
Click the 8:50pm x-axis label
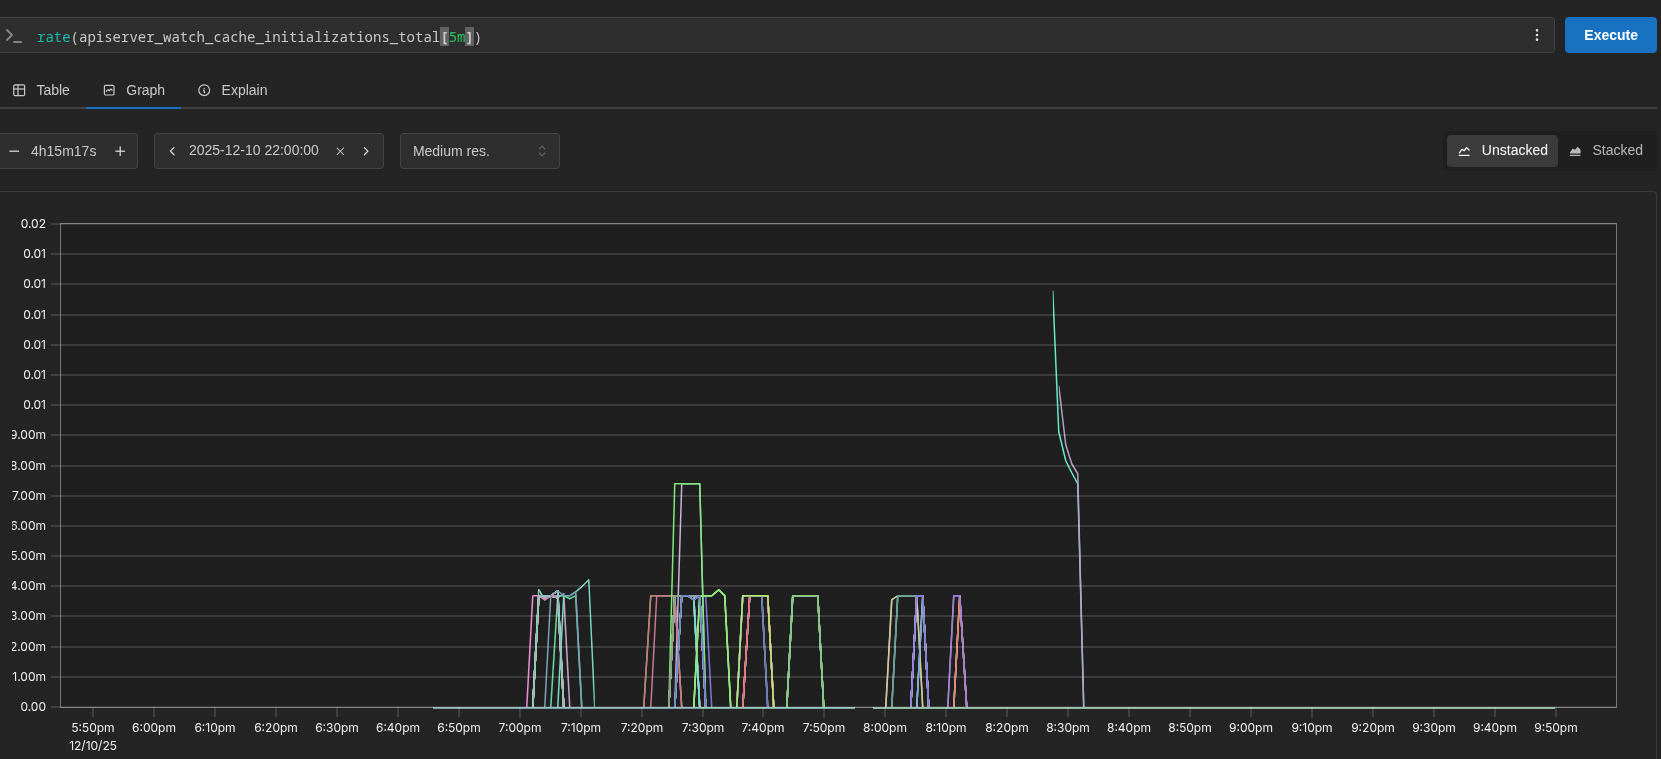click(1190, 728)
